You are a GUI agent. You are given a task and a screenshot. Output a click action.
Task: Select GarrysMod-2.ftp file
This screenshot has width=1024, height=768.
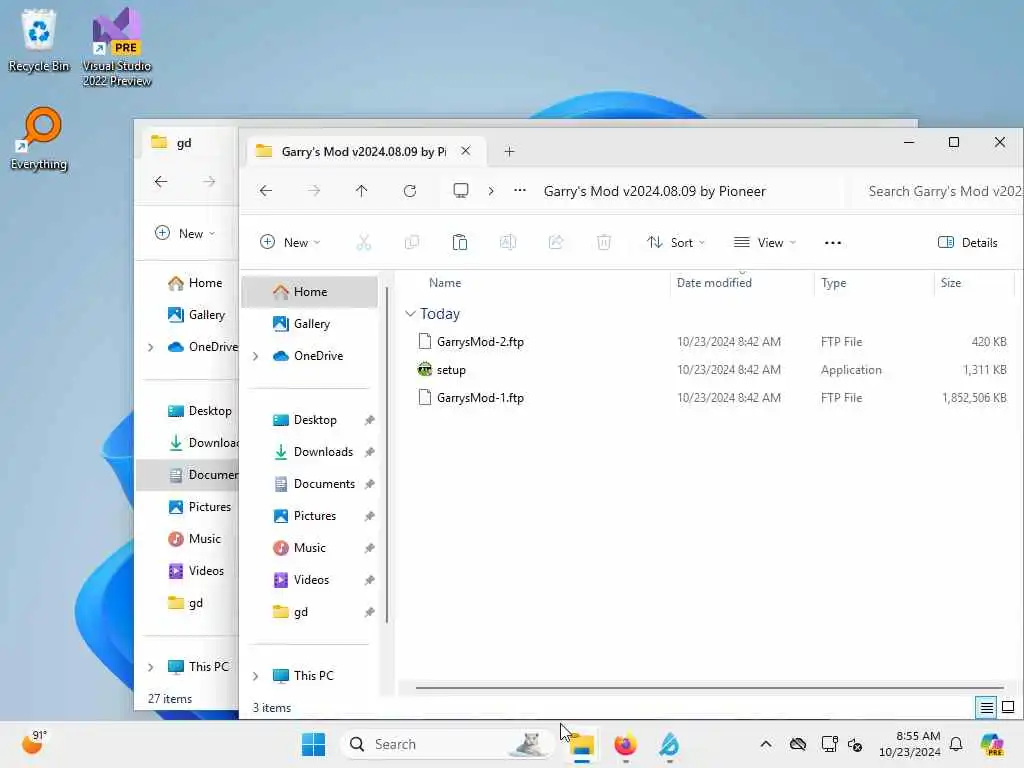tap(480, 342)
